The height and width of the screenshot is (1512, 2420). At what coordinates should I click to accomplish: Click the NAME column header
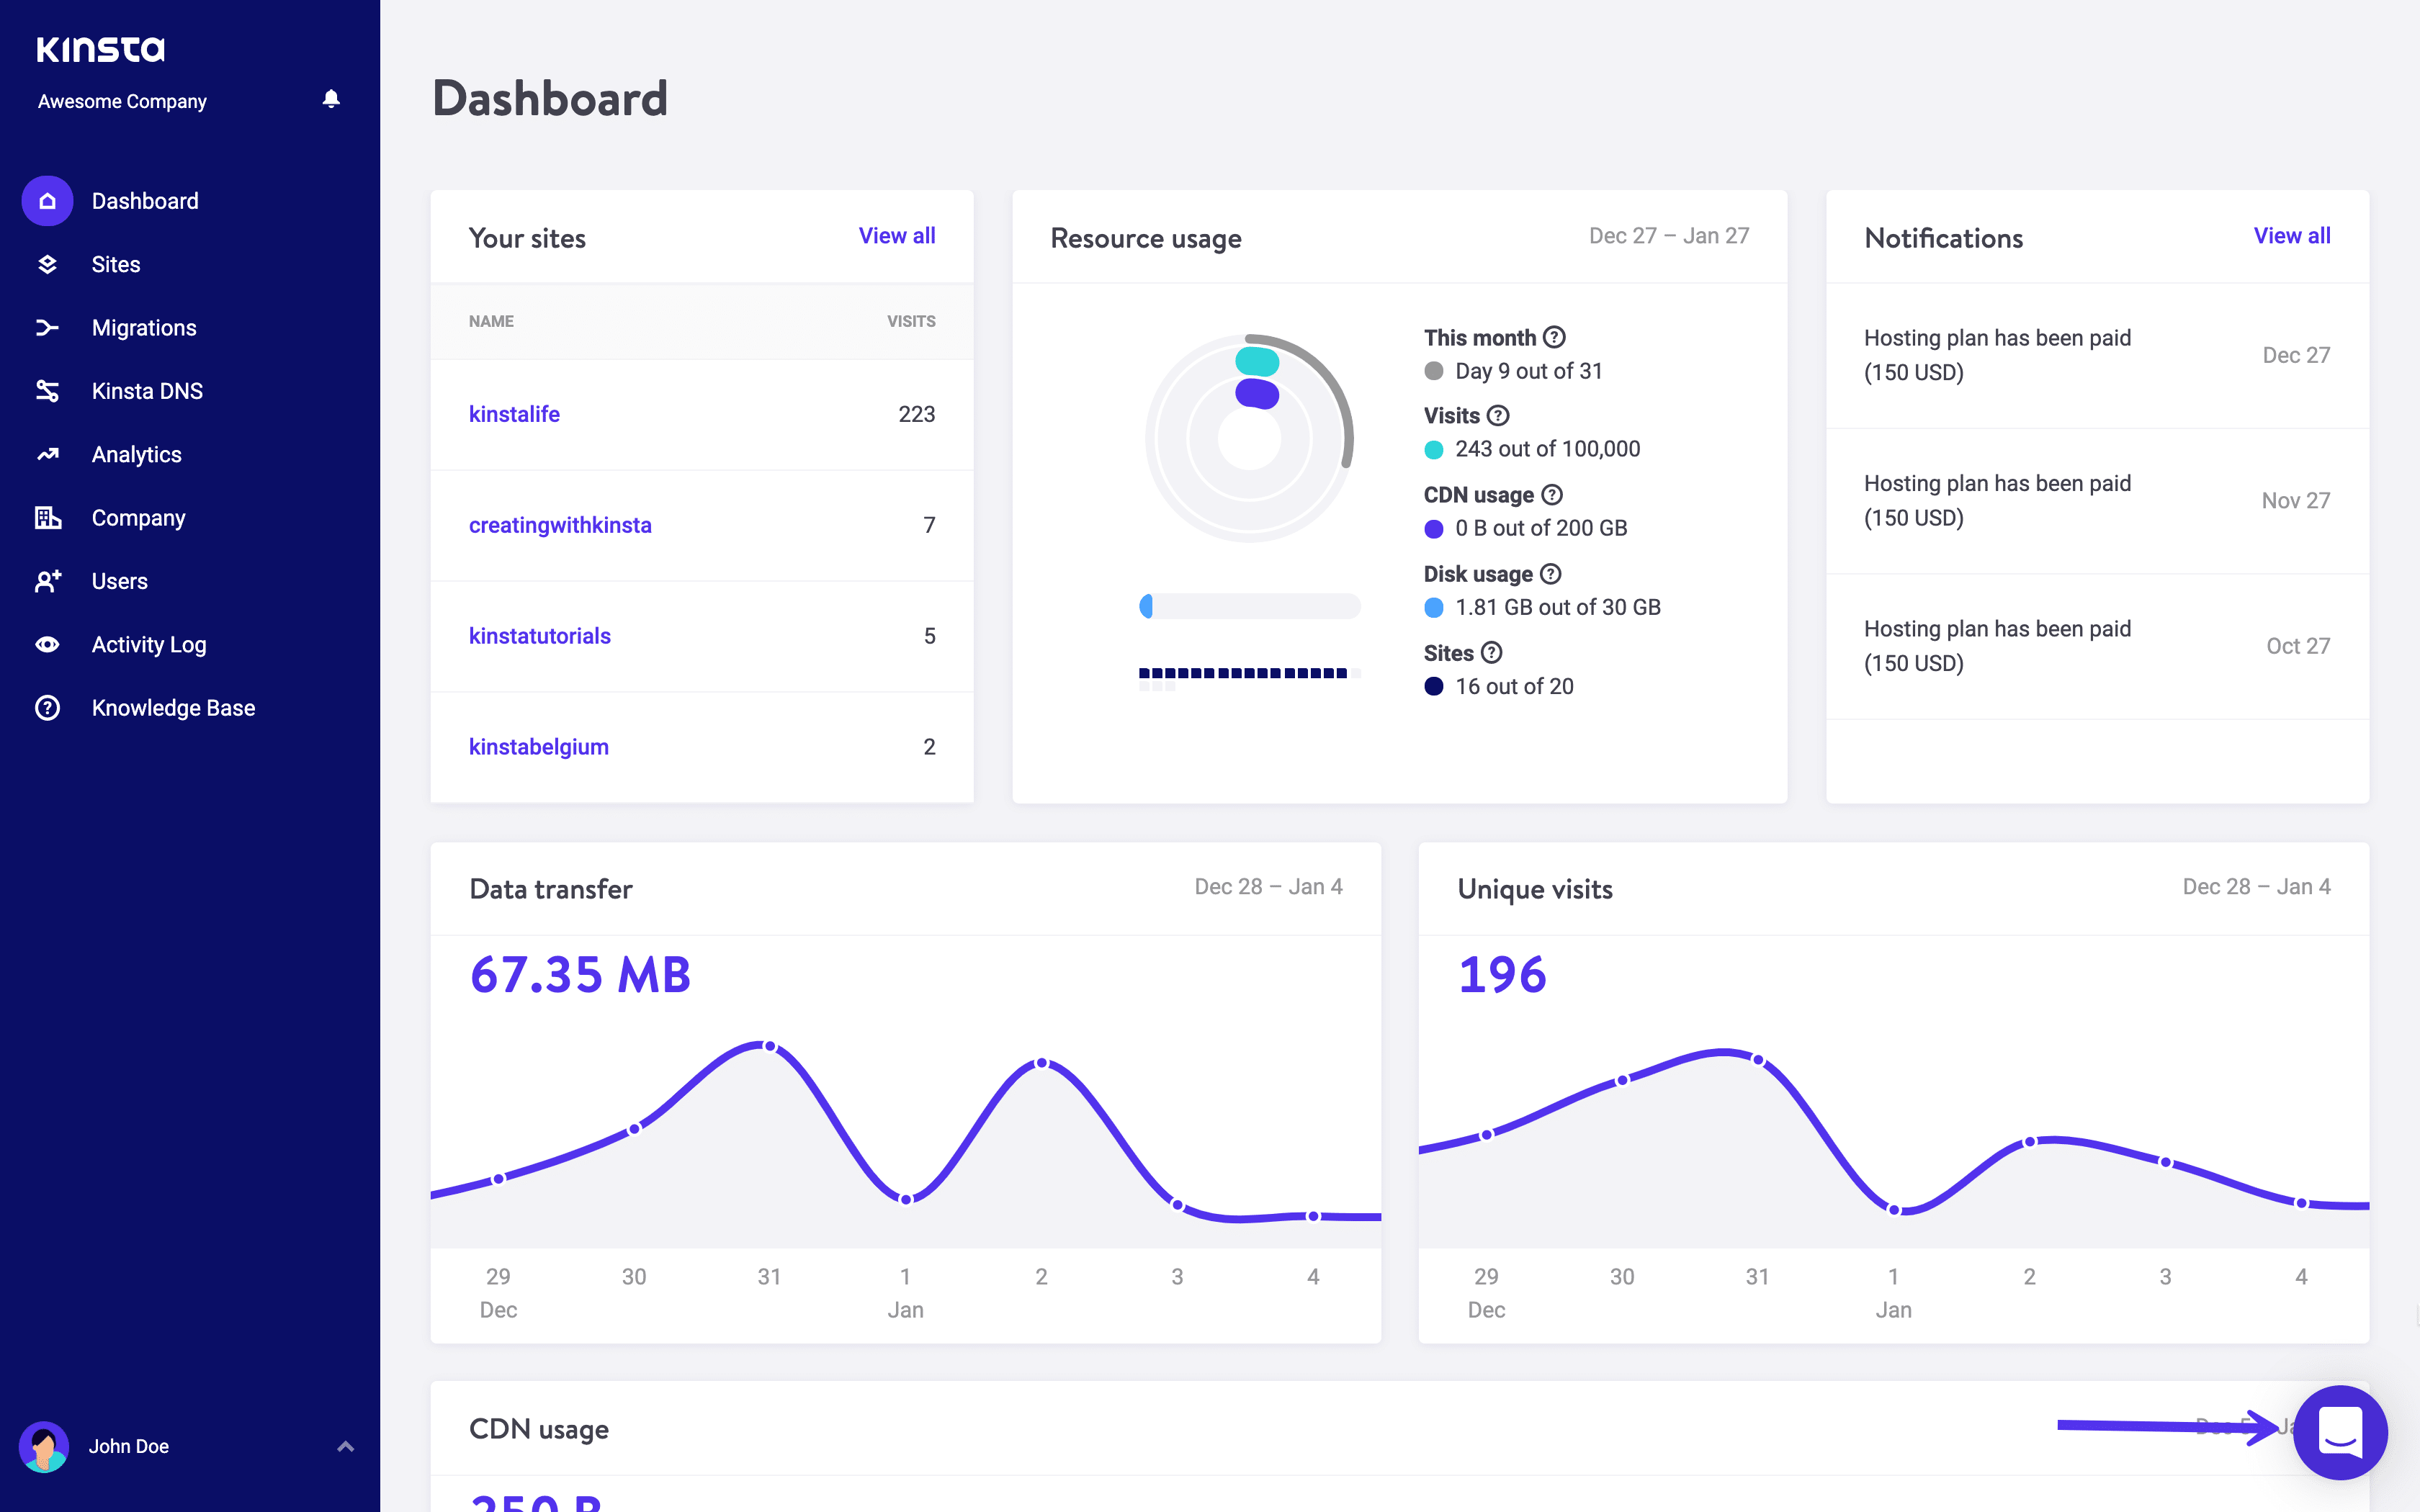(x=491, y=321)
